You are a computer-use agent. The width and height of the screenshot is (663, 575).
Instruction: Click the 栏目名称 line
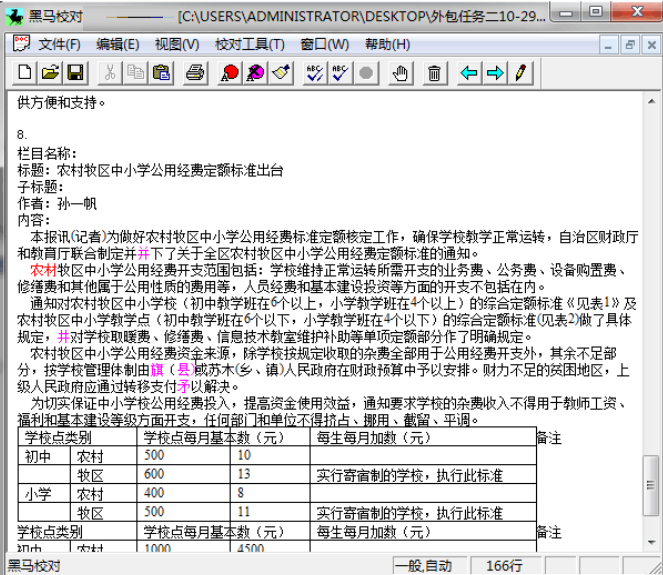[47, 153]
